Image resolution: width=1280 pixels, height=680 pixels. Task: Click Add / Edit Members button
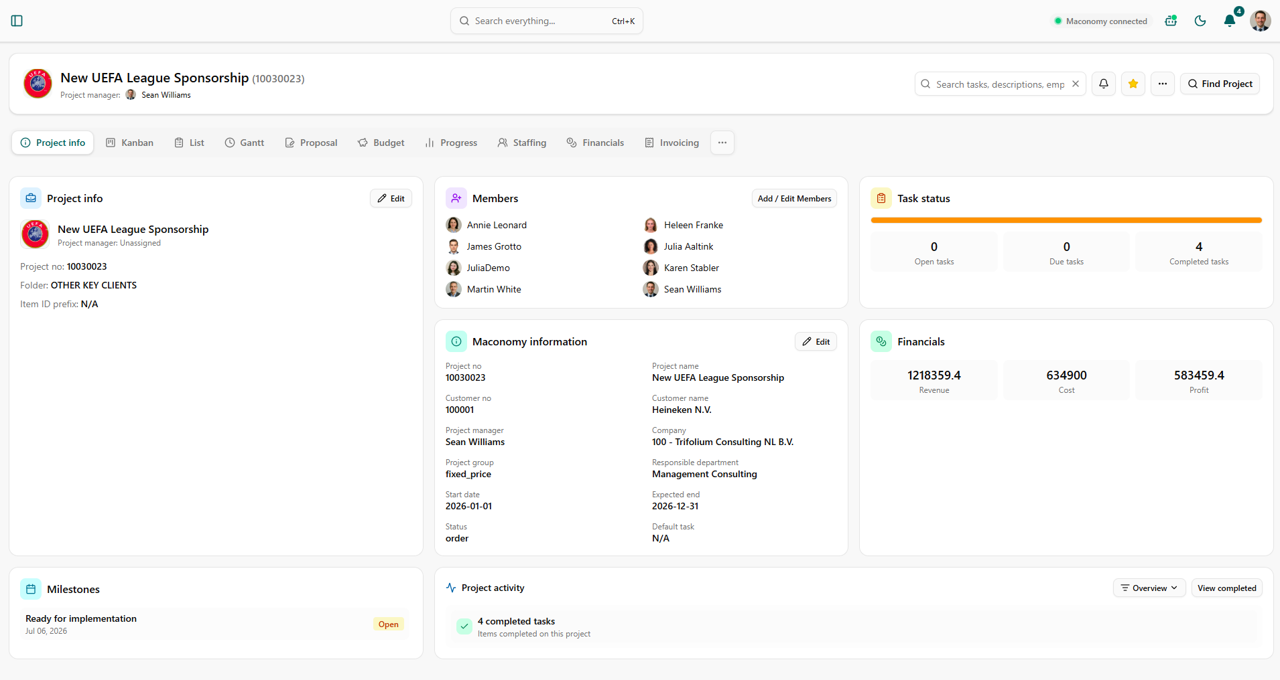click(794, 199)
